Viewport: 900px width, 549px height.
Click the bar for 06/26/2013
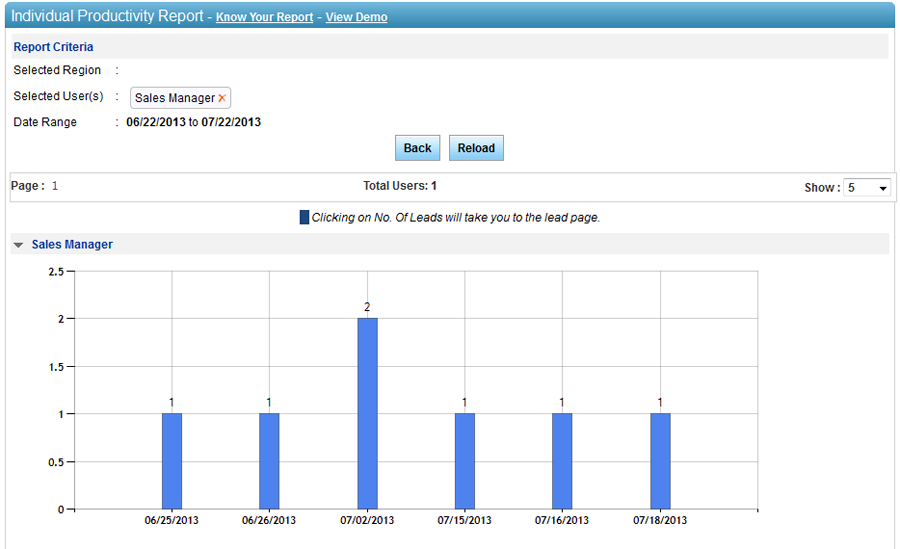point(269,461)
